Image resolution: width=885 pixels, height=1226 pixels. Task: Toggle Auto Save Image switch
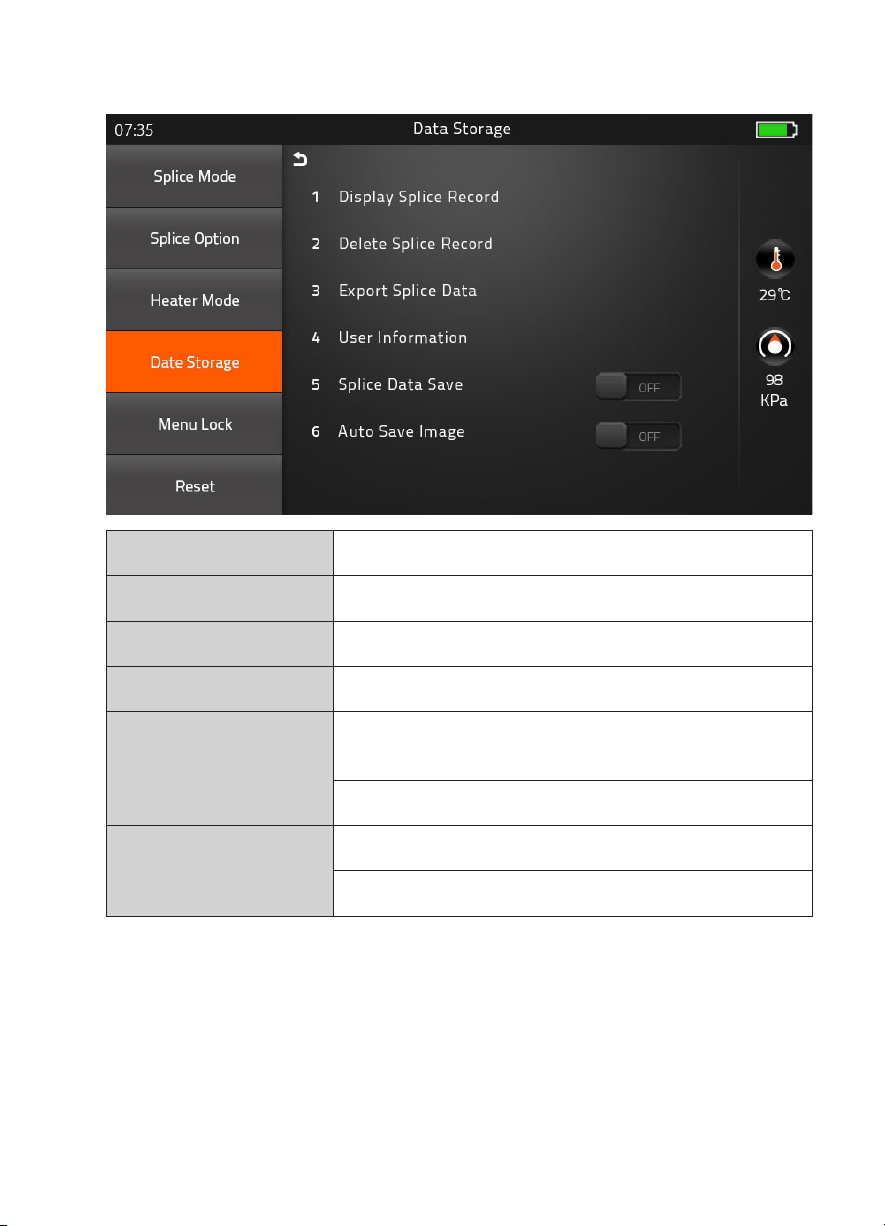click(x=638, y=436)
